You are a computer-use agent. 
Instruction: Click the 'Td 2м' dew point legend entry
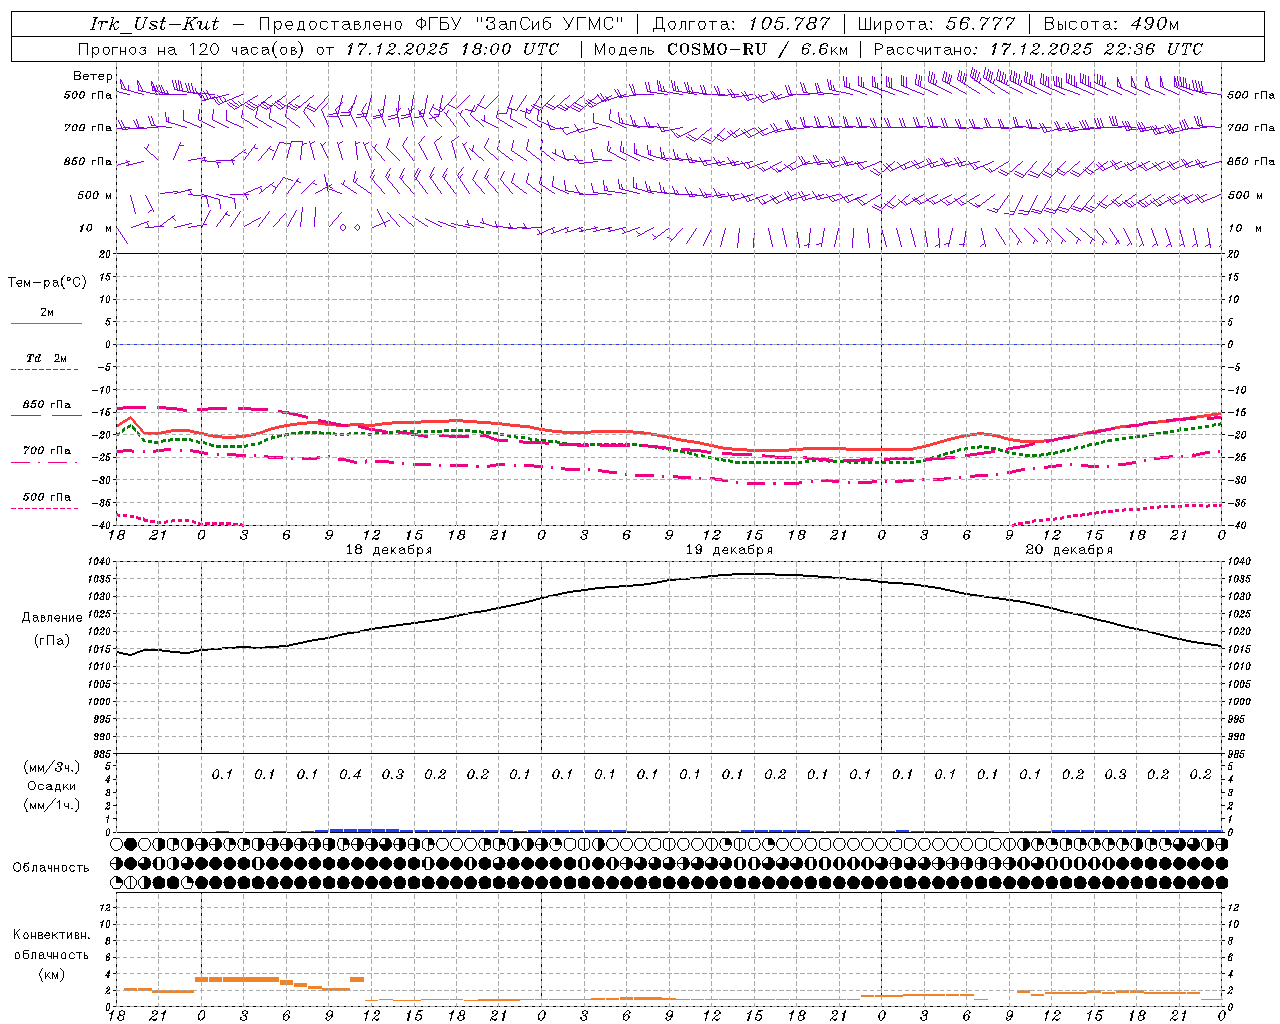click(x=46, y=358)
